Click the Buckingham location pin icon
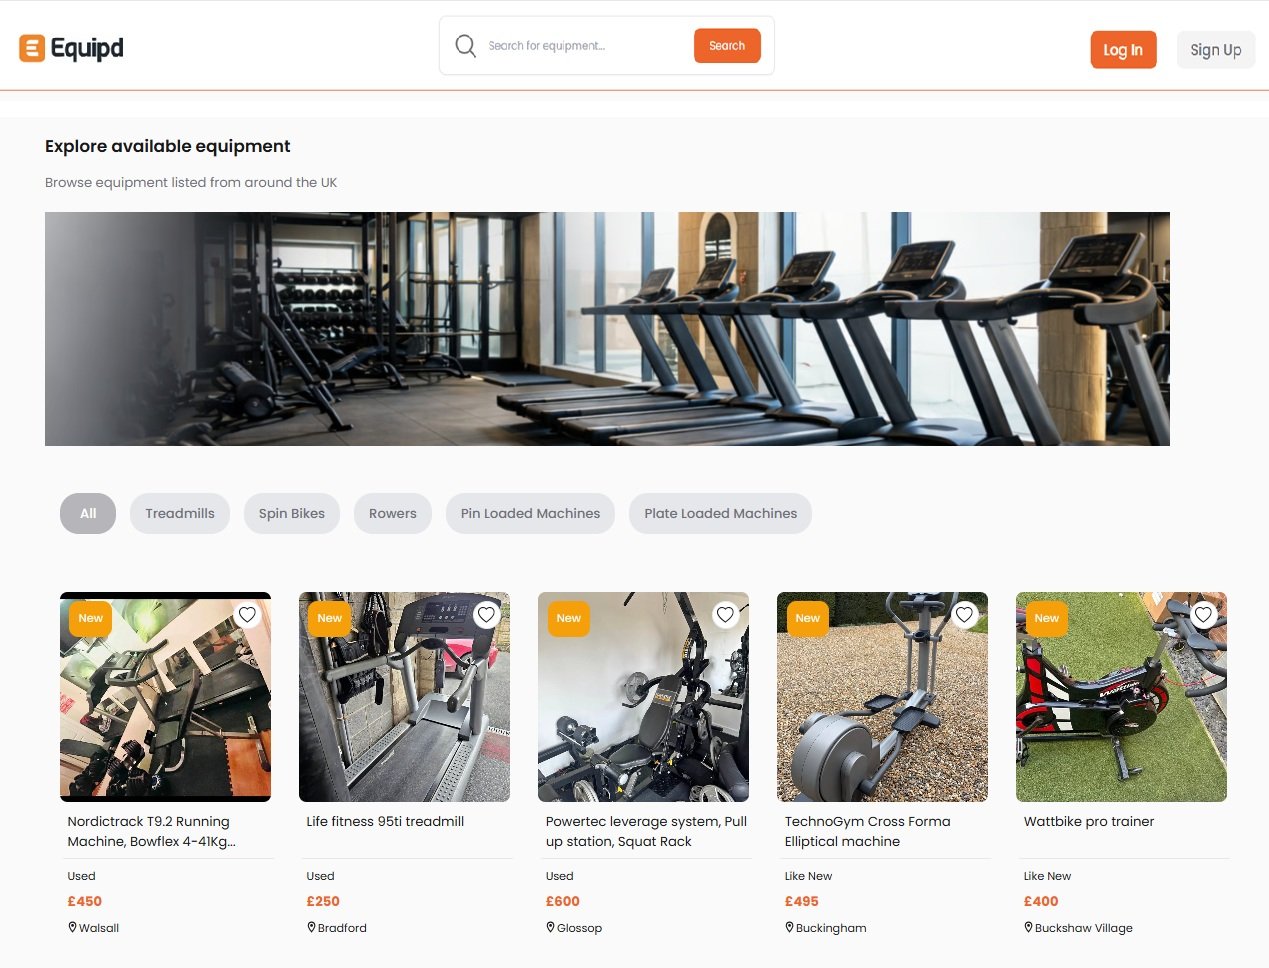This screenshot has width=1269, height=968. 789,928
